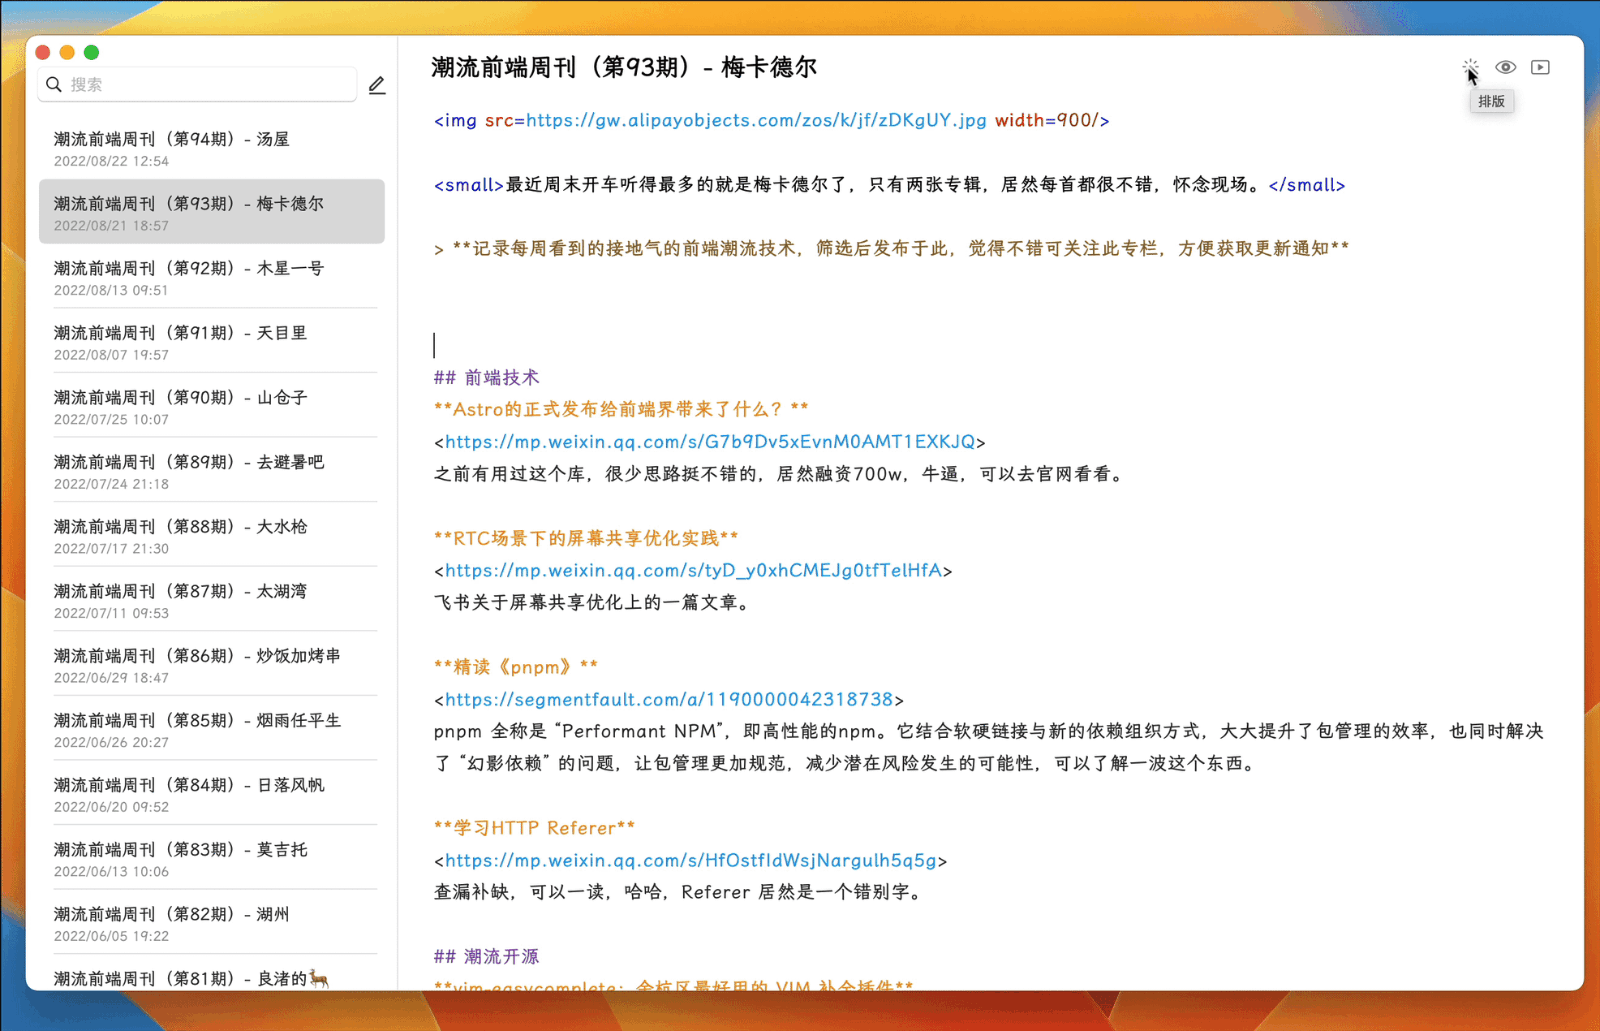This screenshot has width=1600, height=1031.
Task: Select note 潮流前端周刊（第81期）- 良渚
Action: pos(212,977)
